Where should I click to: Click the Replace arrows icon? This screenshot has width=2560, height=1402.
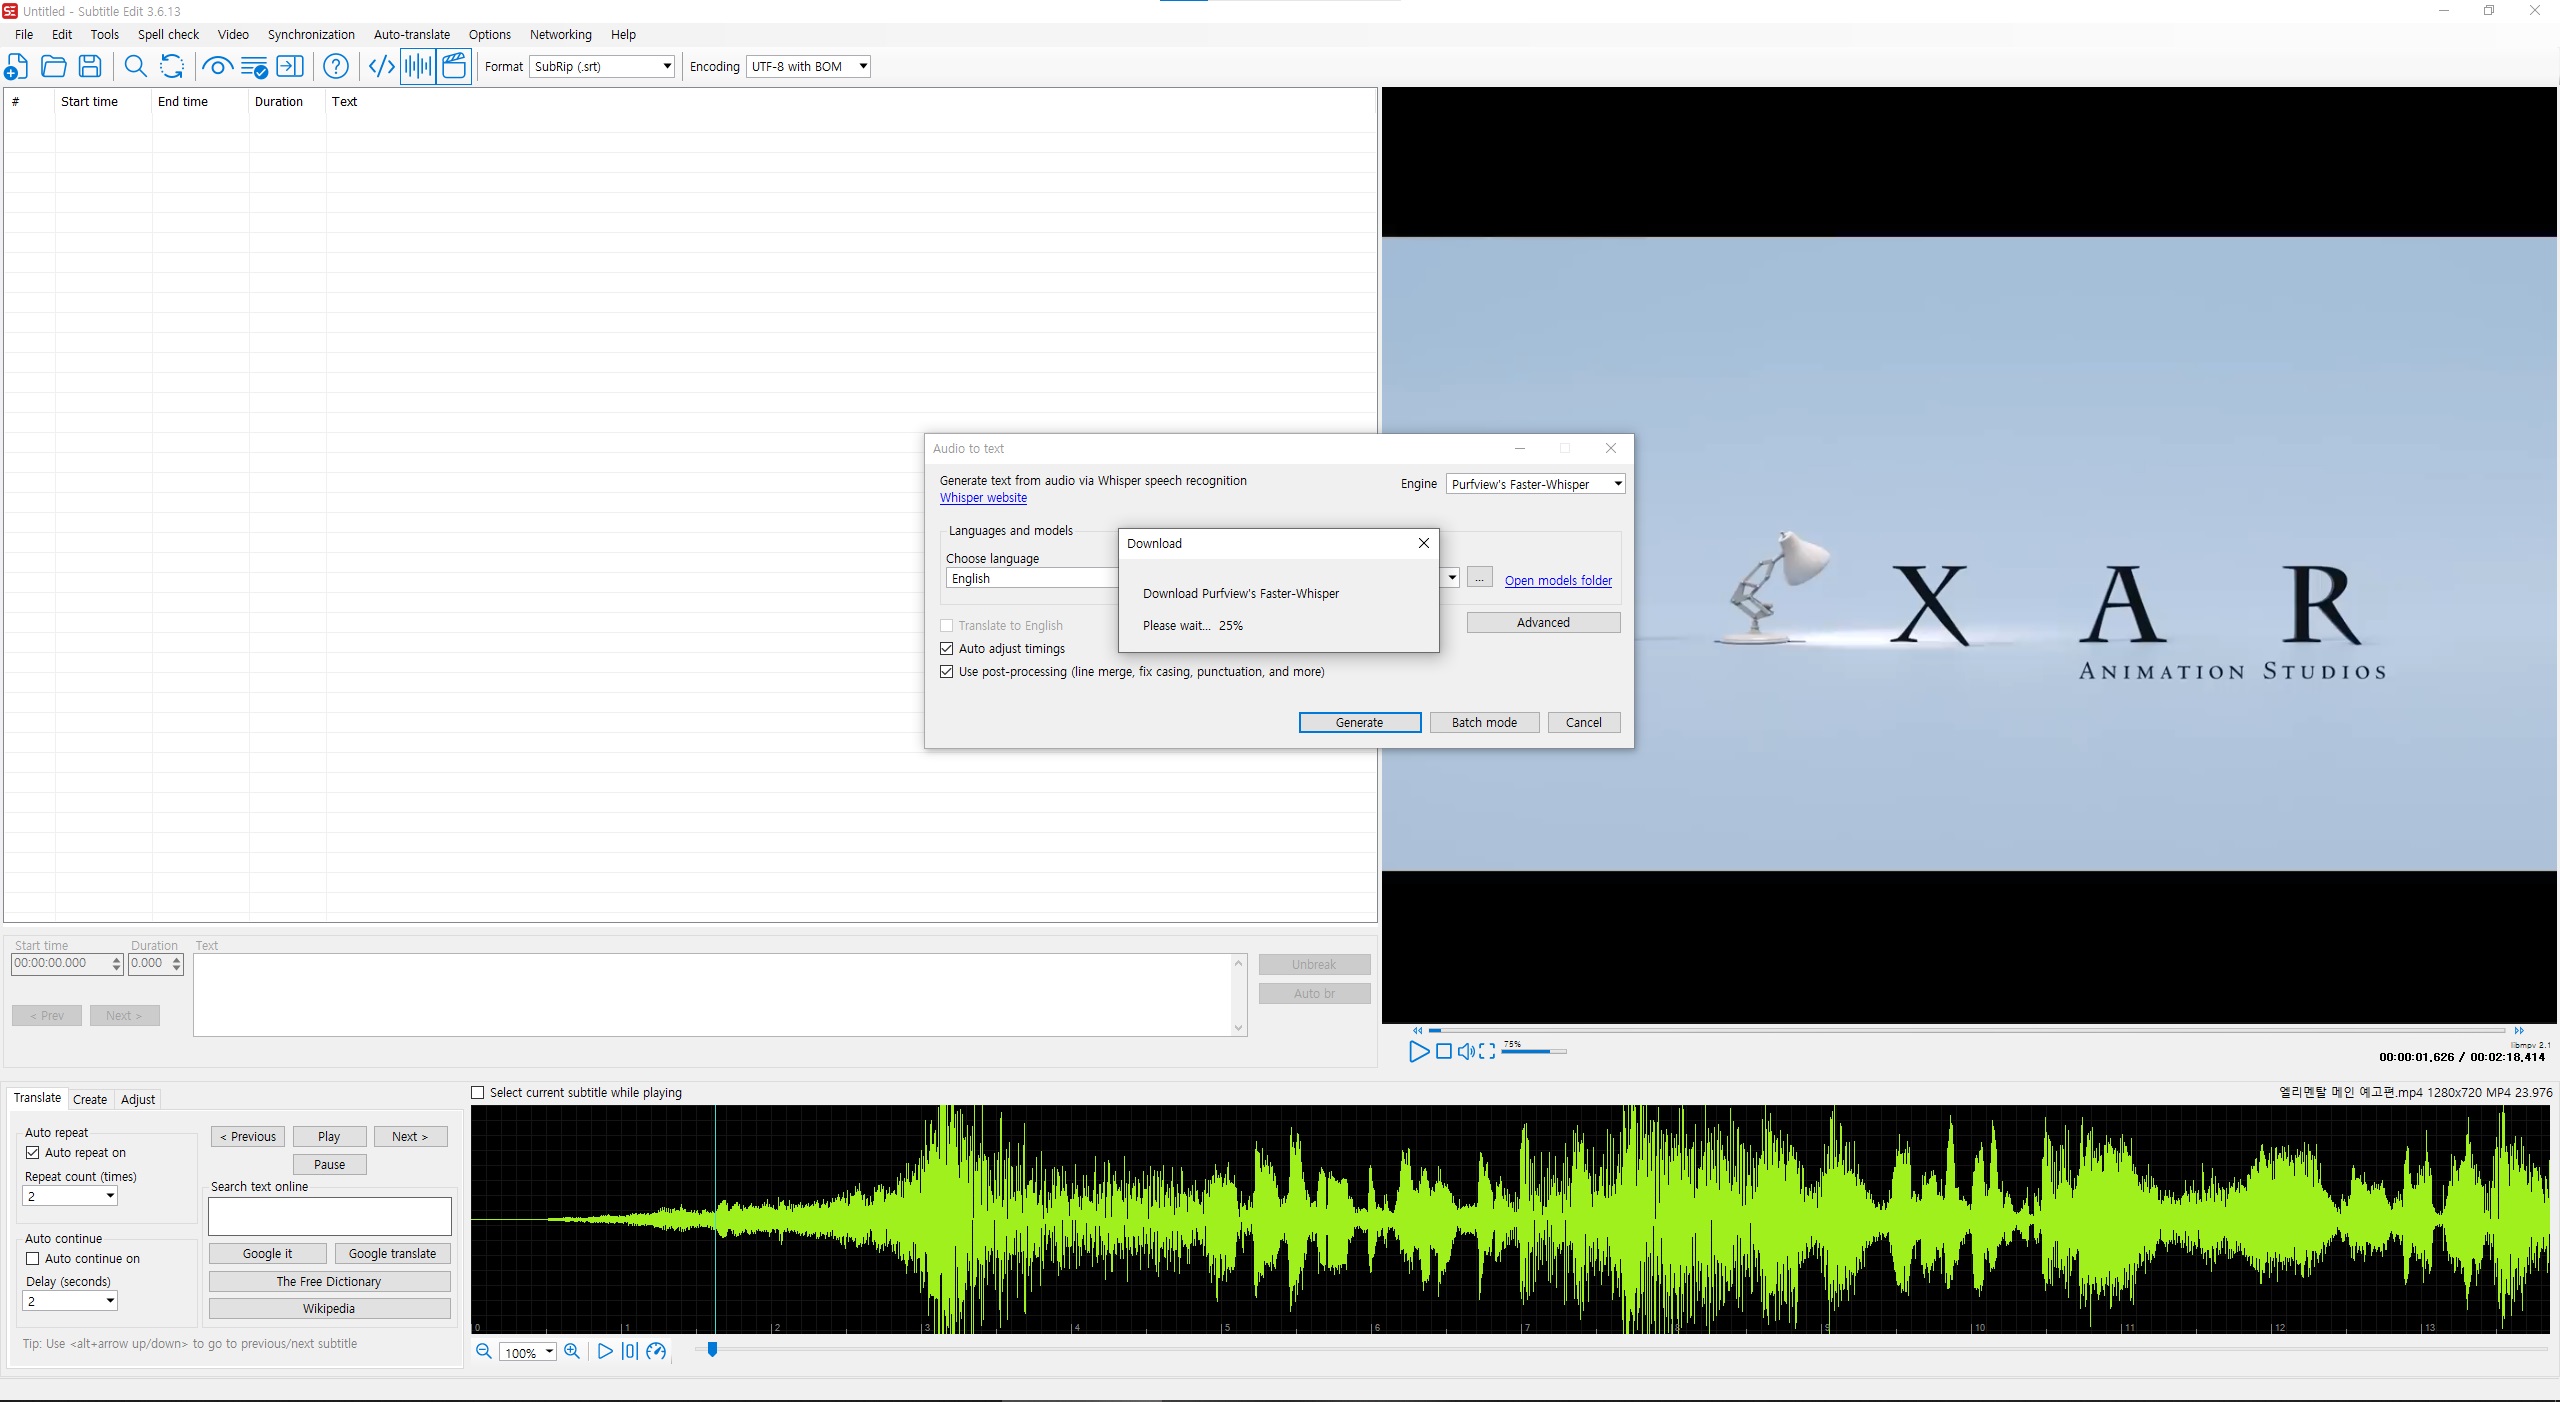click(x=172, y=67)
